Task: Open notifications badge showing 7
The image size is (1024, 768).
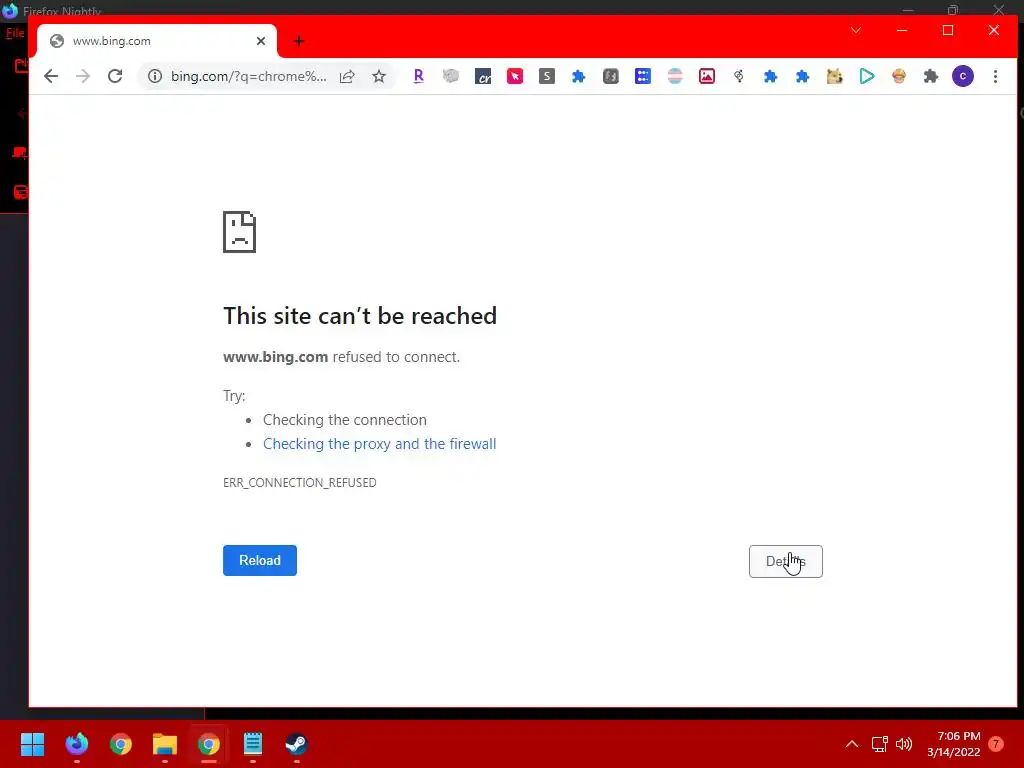Action: (x=996, y=744)
